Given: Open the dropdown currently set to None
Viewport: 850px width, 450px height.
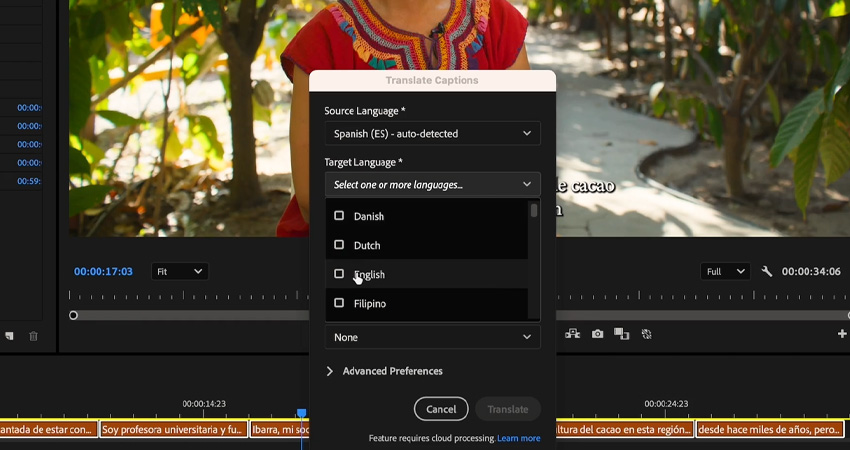Looking at the screenshot, I should point(432,337).
